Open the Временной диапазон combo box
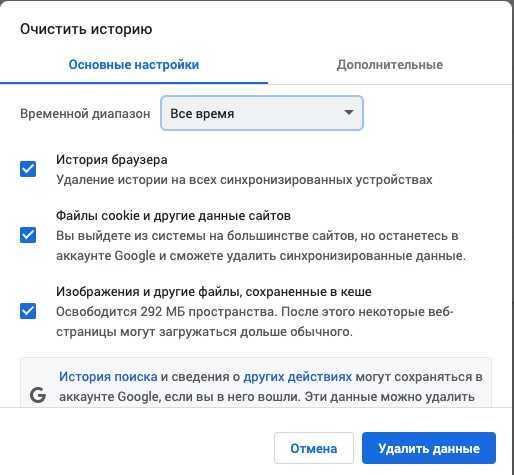 click(262, 113)
